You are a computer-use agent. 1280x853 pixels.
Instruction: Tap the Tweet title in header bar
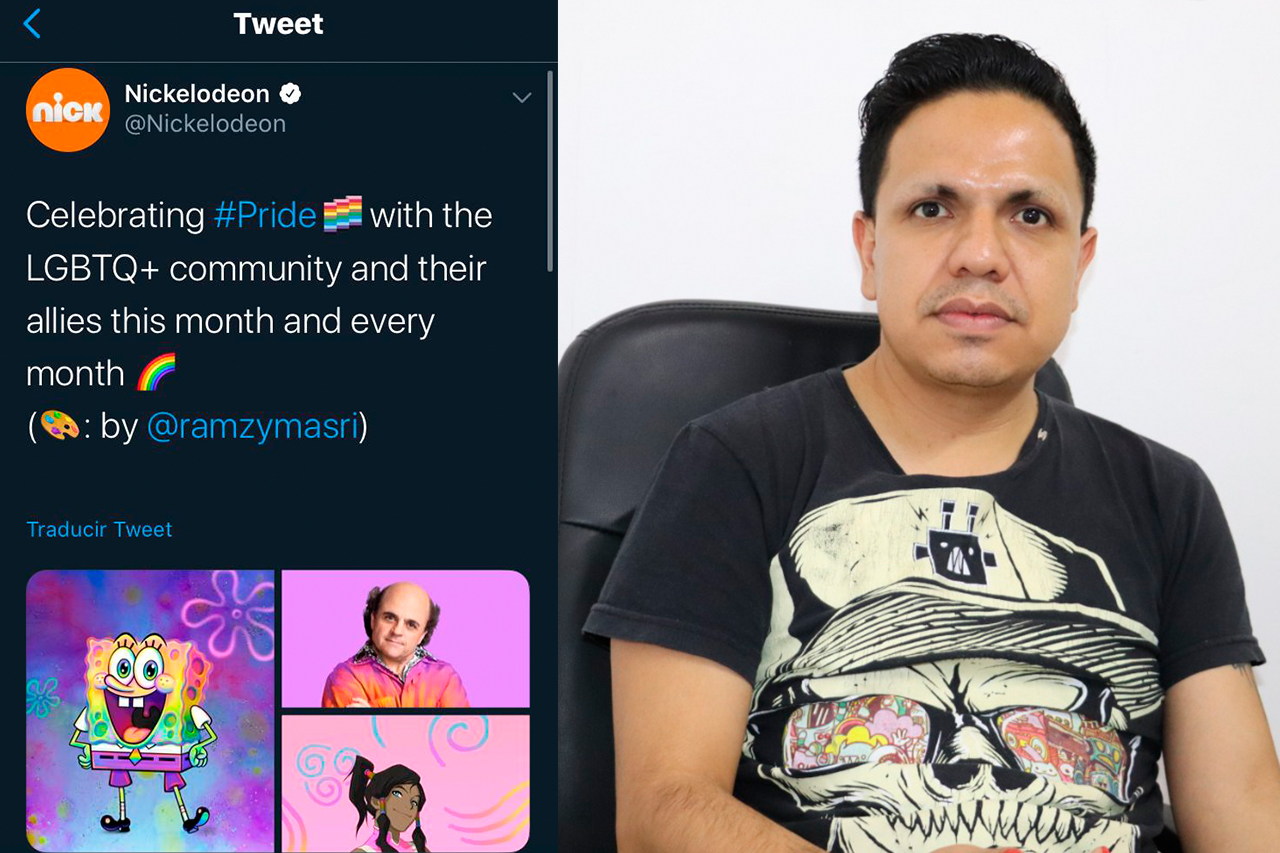point(278,24)
